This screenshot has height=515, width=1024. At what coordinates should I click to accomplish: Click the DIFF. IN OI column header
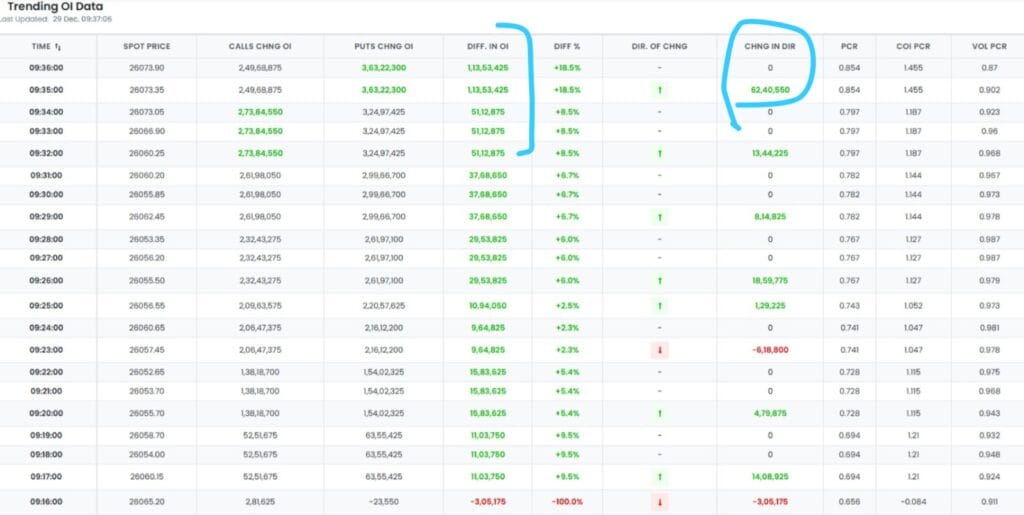click(486, 47)
